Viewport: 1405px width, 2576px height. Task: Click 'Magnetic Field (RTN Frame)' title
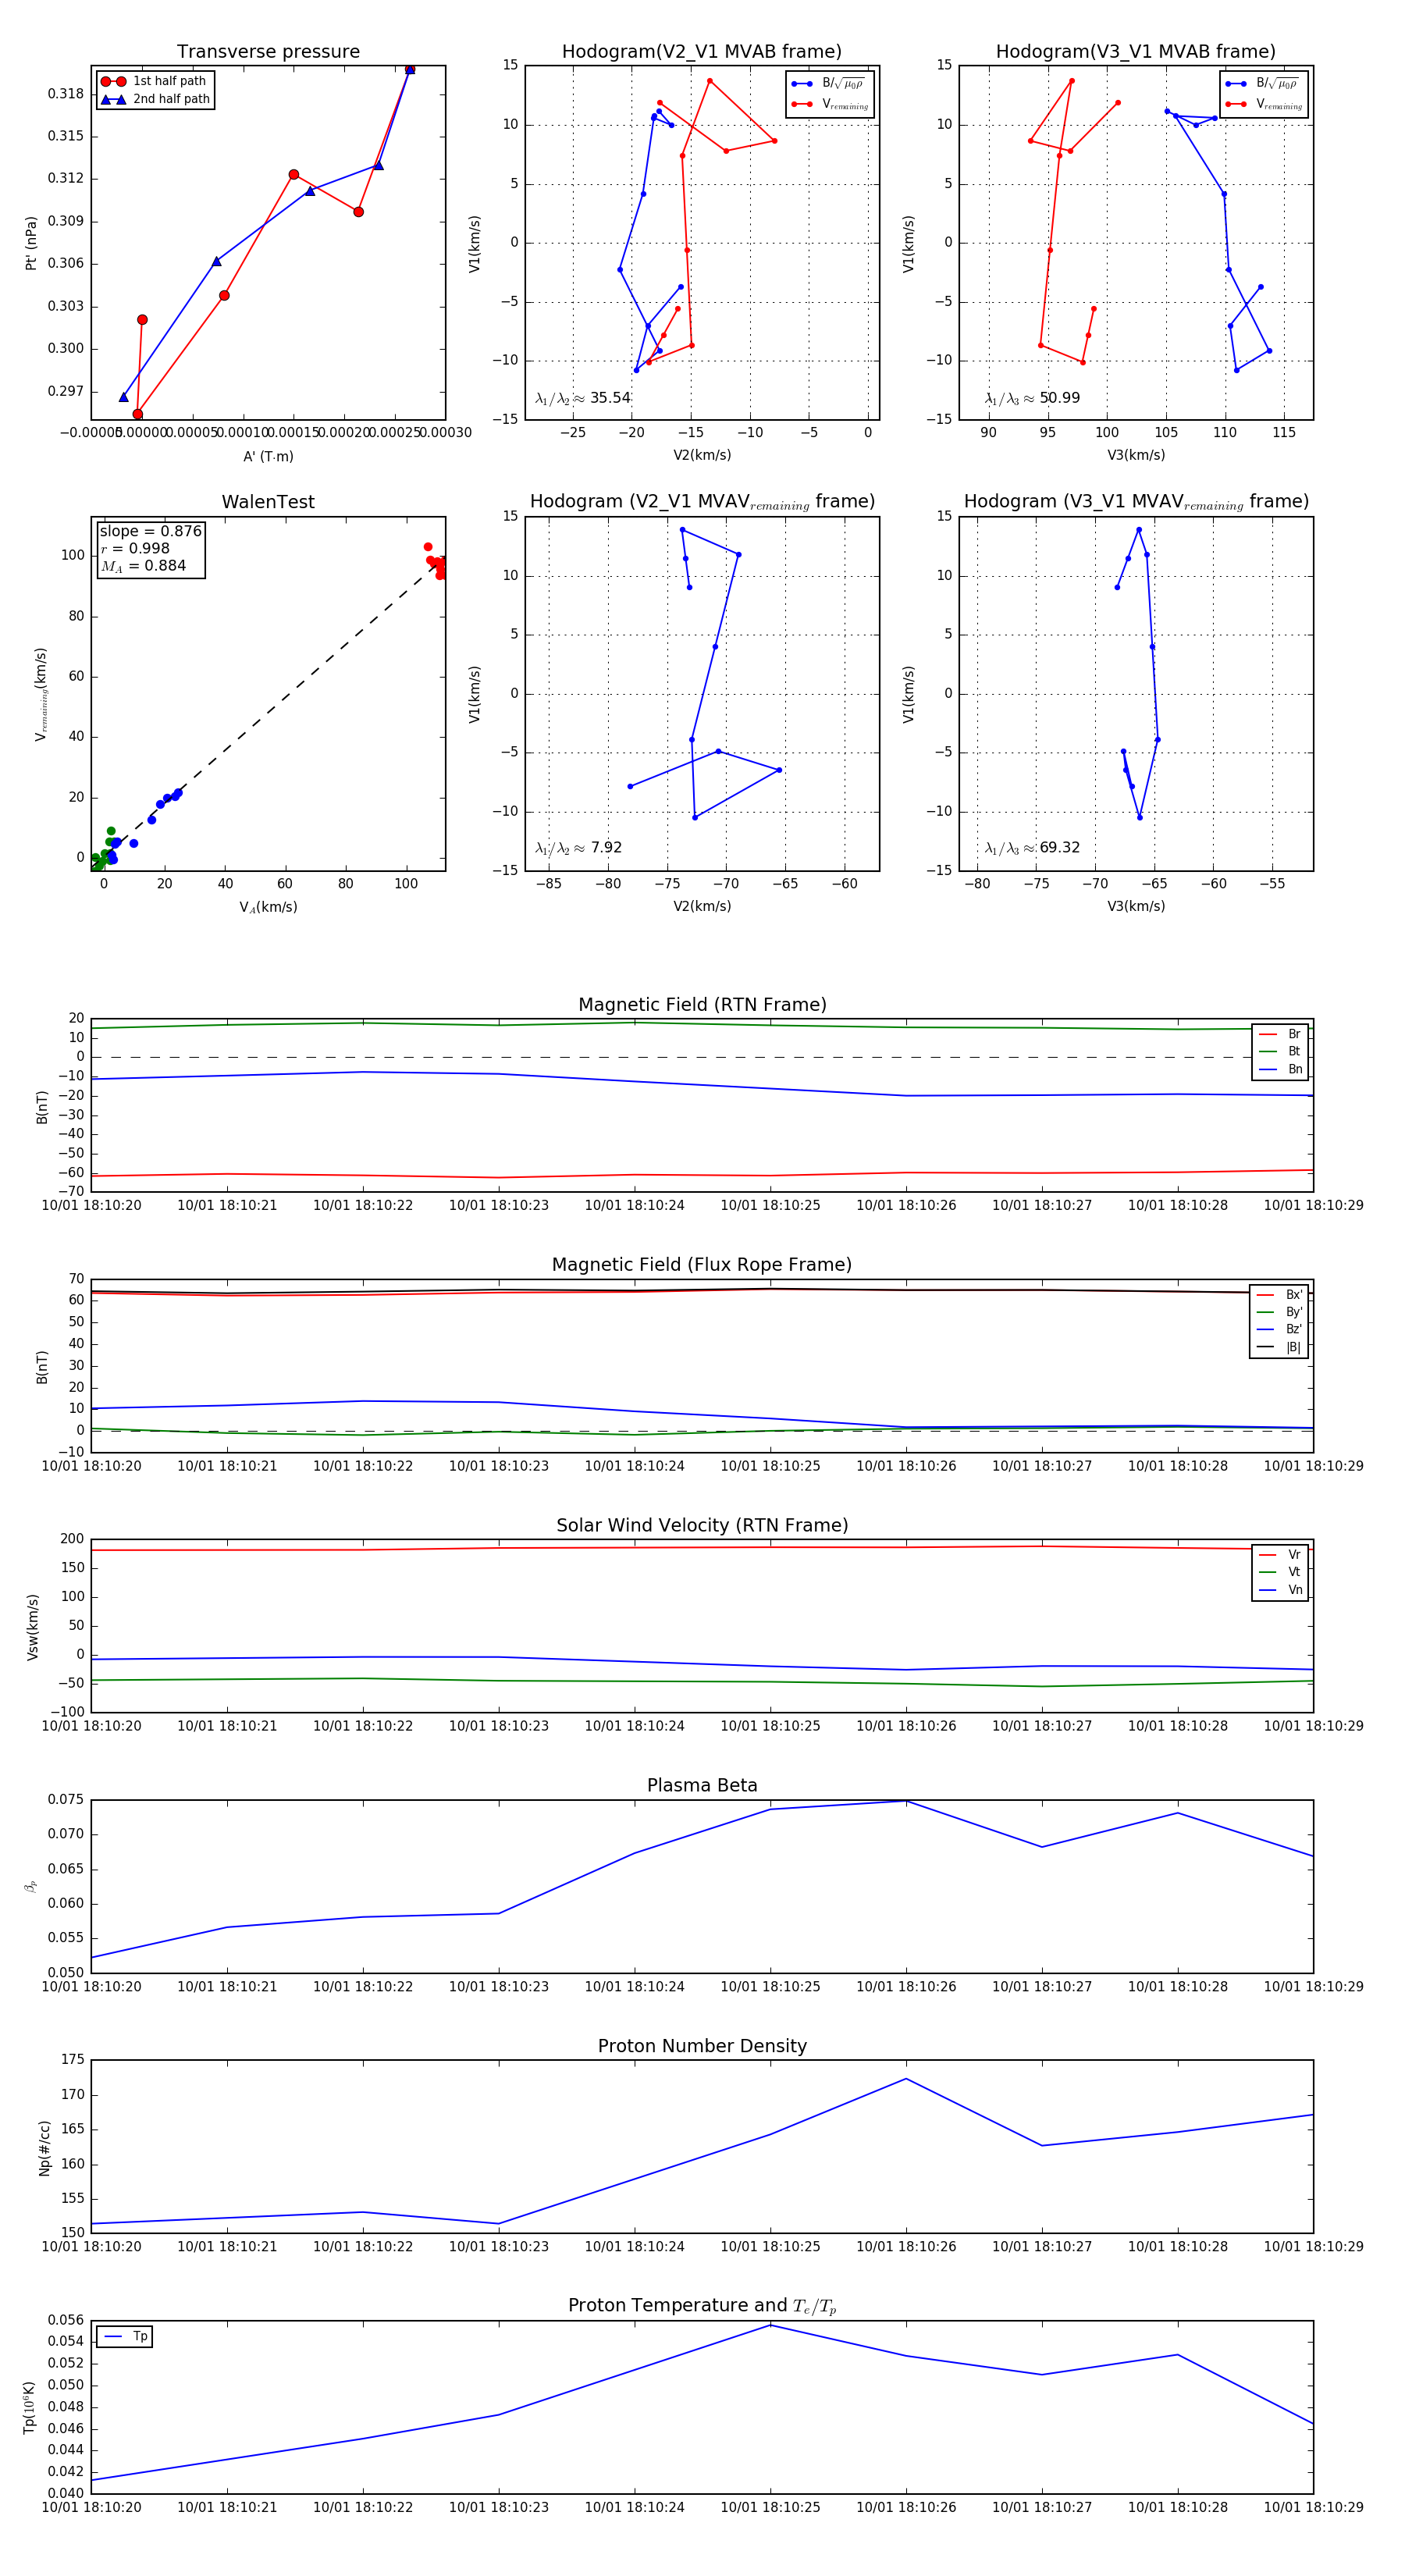702,1005
